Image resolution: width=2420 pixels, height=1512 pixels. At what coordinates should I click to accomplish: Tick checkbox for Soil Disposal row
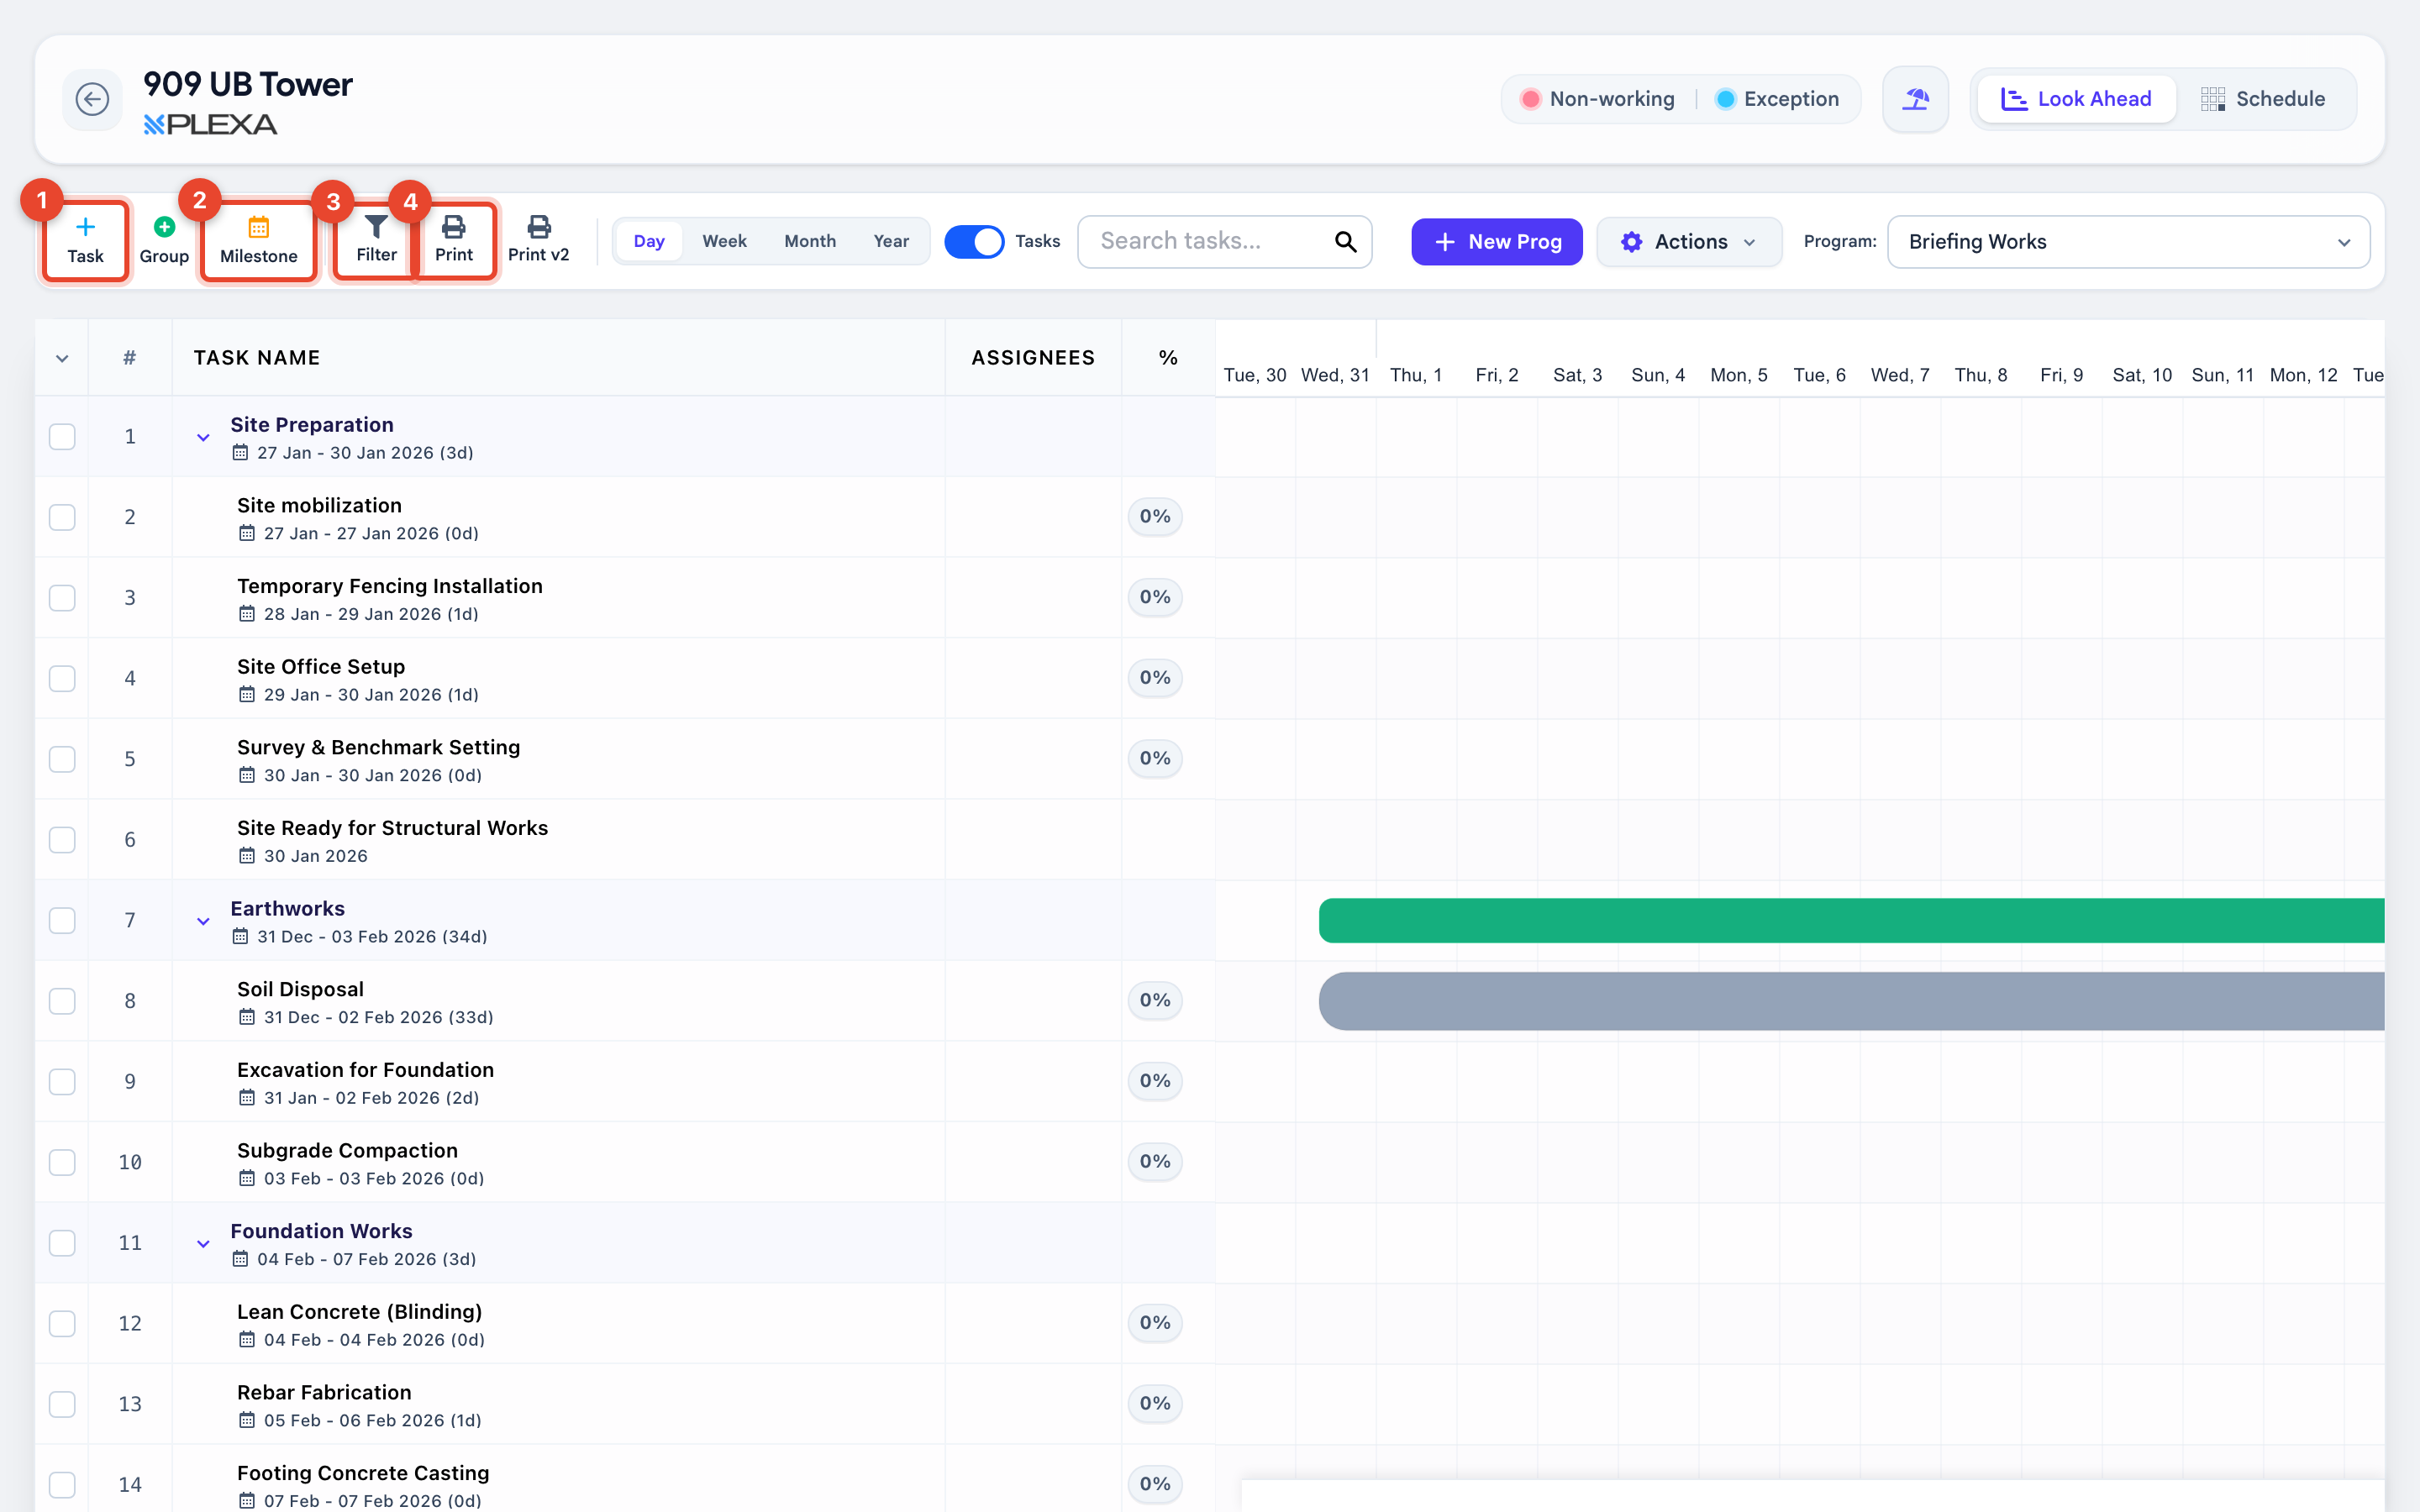[x=62, y=1001]
